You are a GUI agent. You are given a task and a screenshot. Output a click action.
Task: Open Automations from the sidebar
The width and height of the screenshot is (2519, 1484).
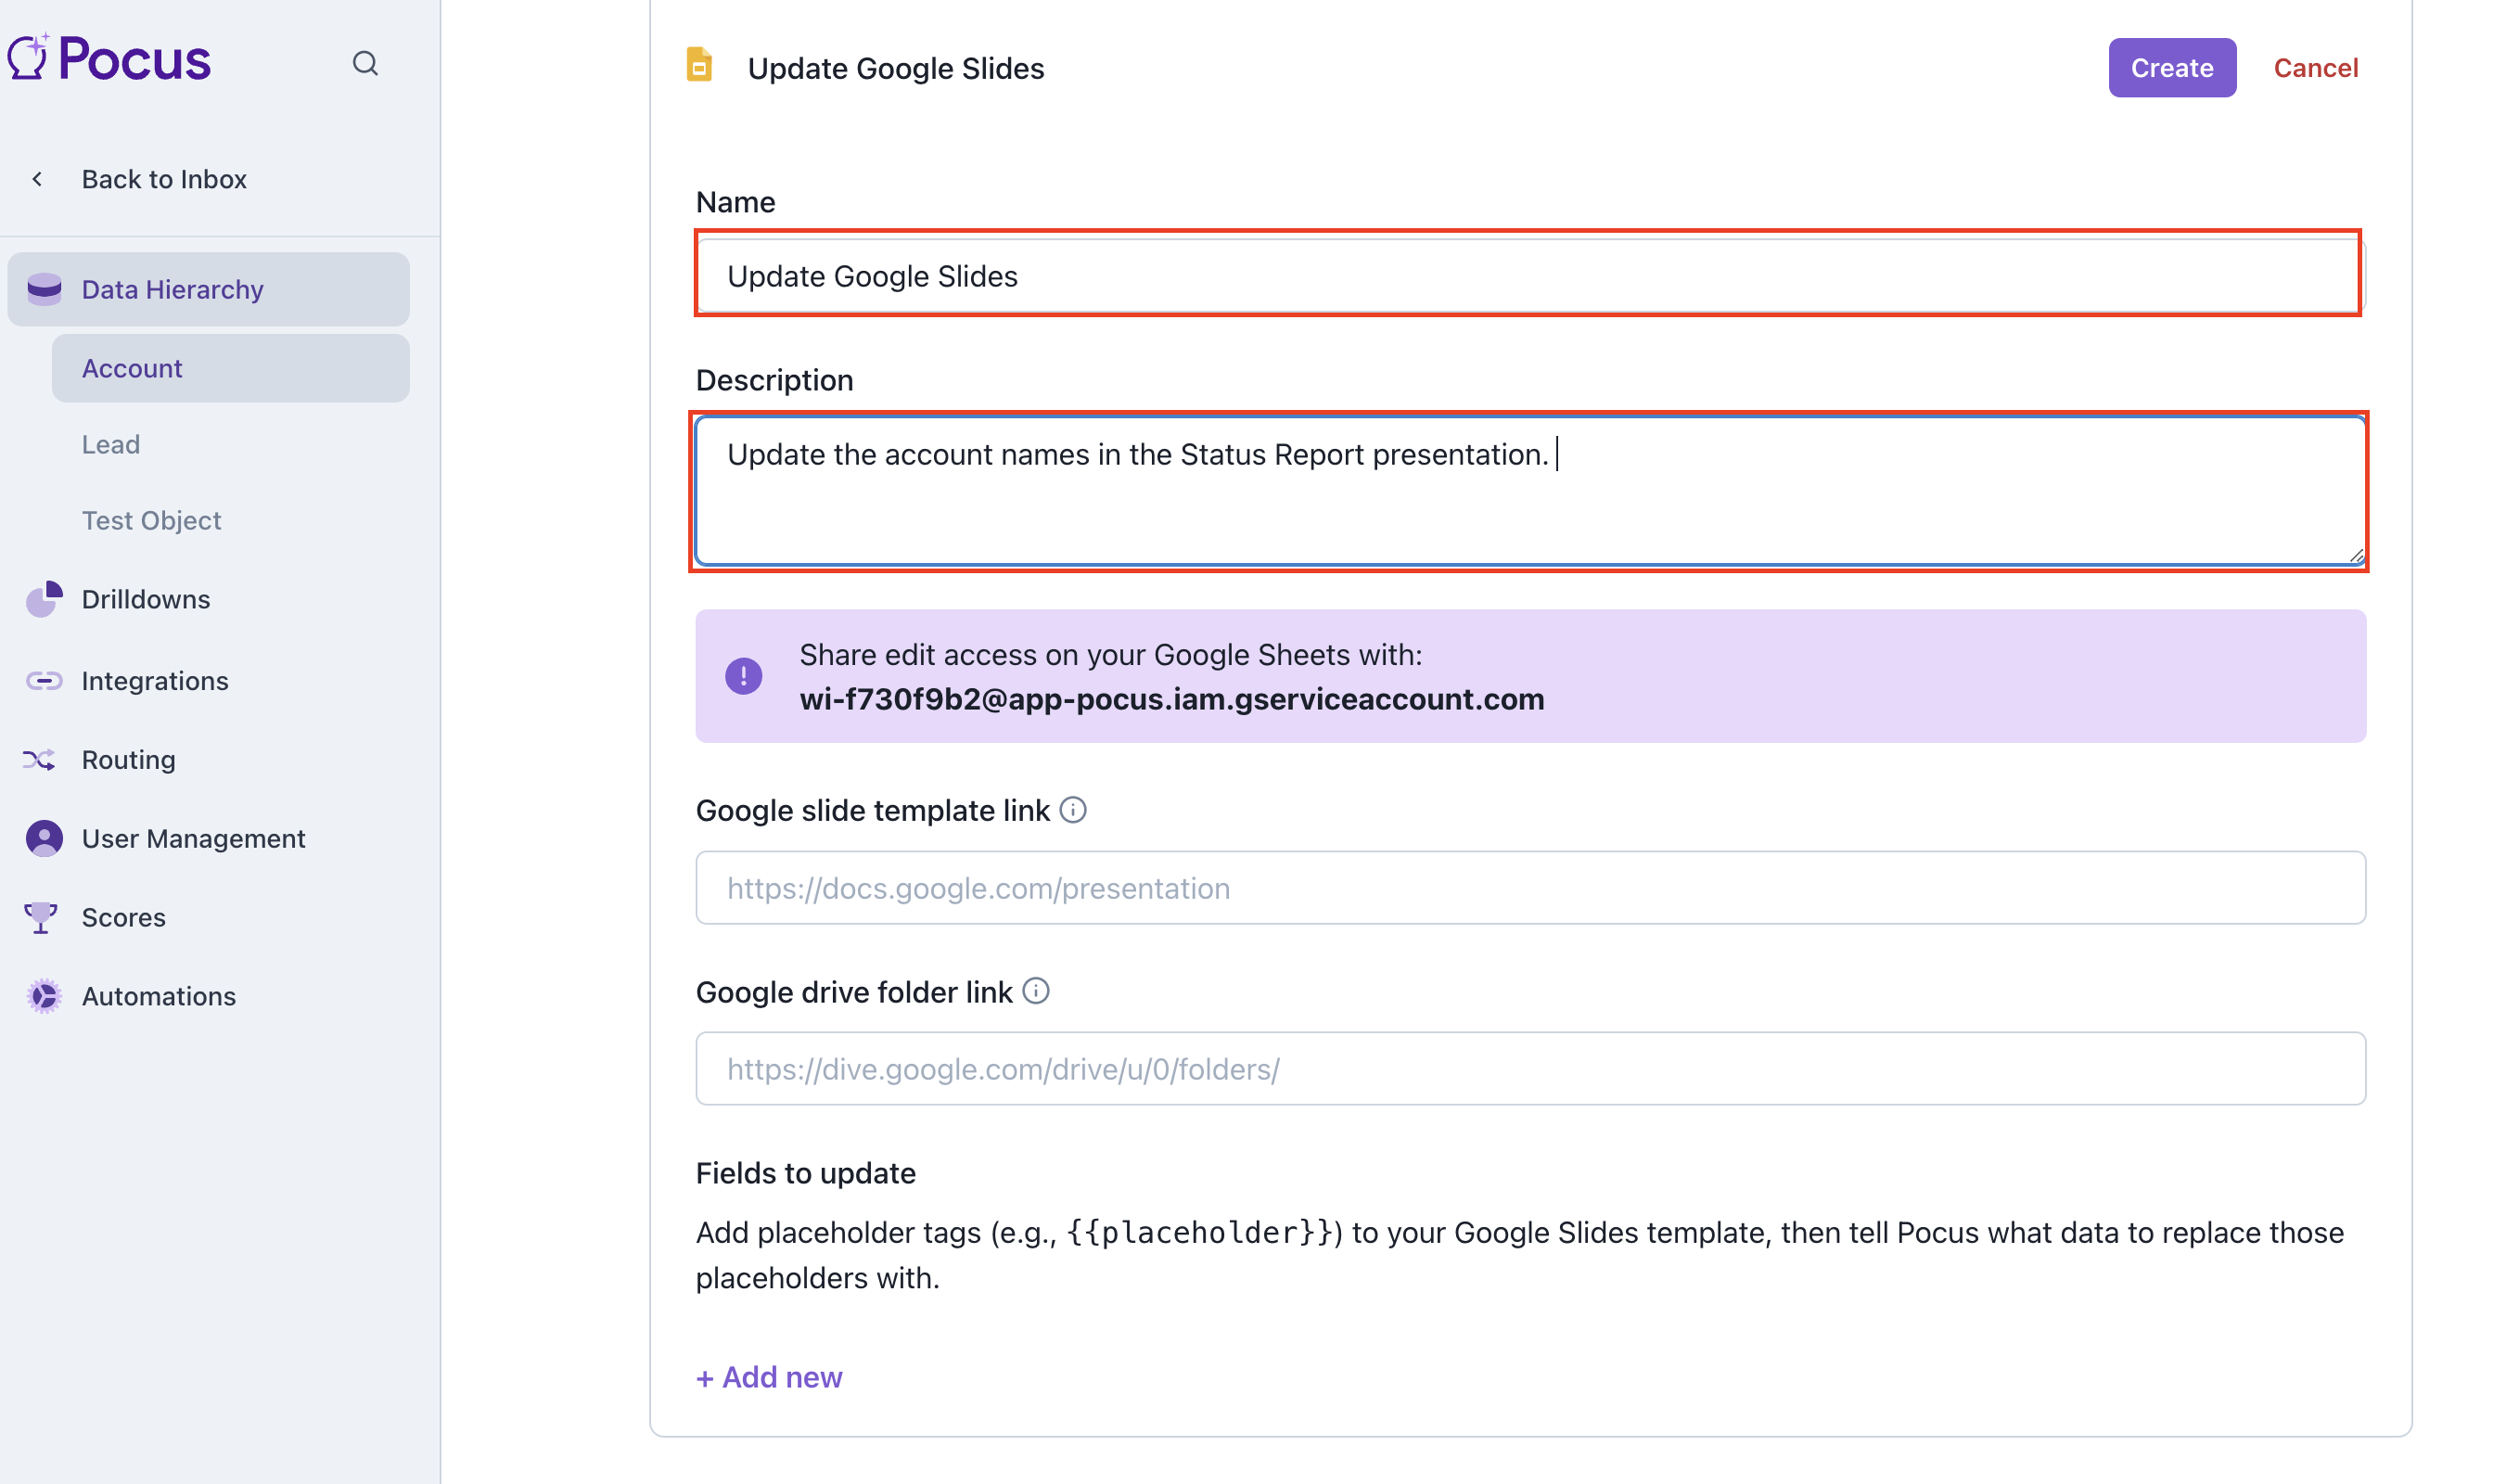click(159, 996)
